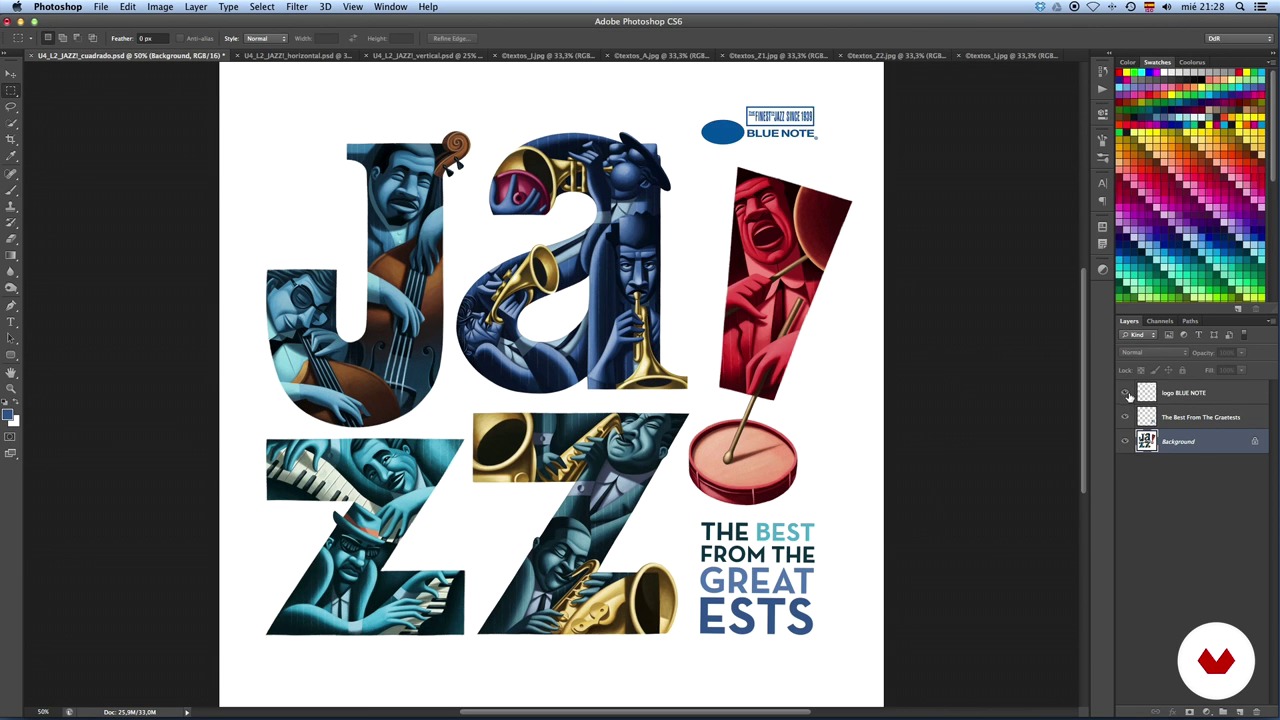Open the Image menu
This screenshot has height=720, width=1280.
(x=160, y=7)
